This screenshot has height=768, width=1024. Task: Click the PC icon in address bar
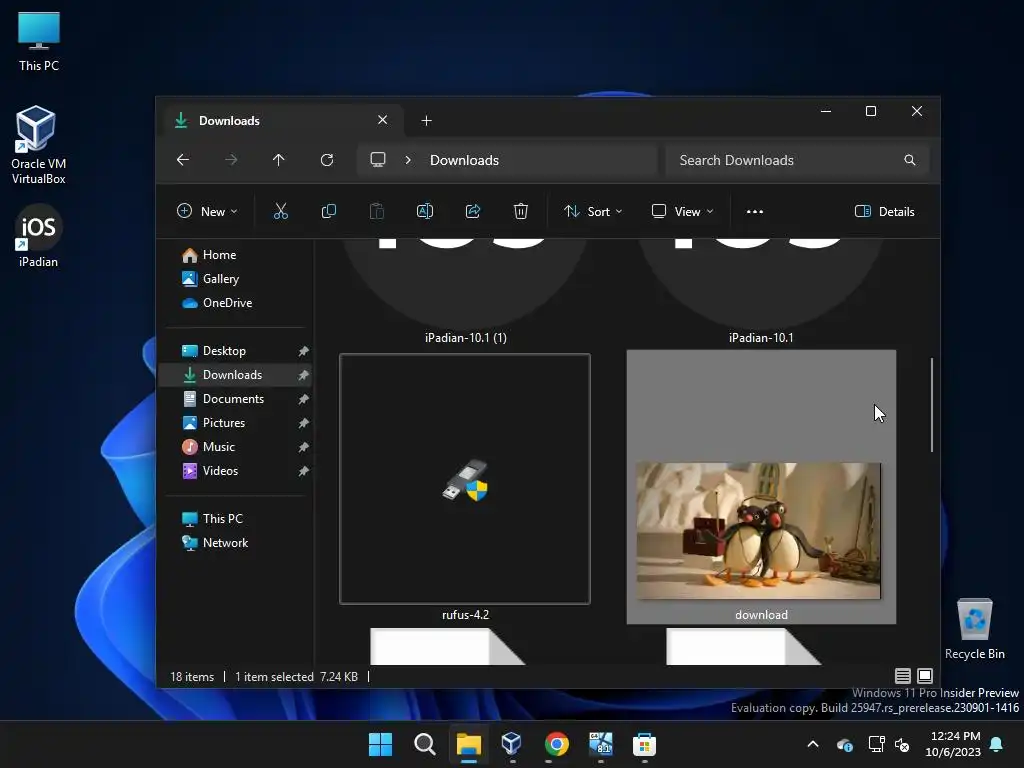coord(377,159)
